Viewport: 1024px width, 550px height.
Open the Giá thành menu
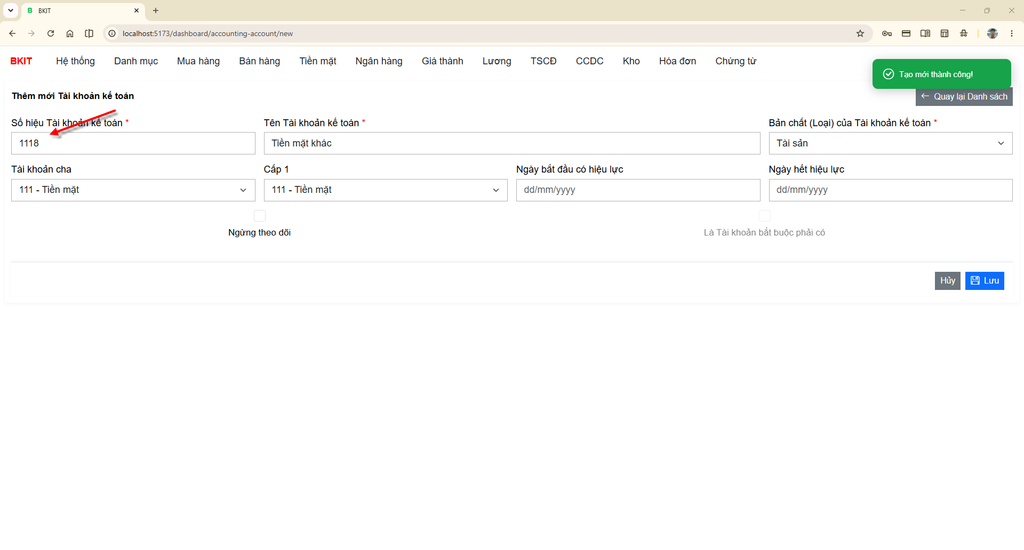point(442,61)
